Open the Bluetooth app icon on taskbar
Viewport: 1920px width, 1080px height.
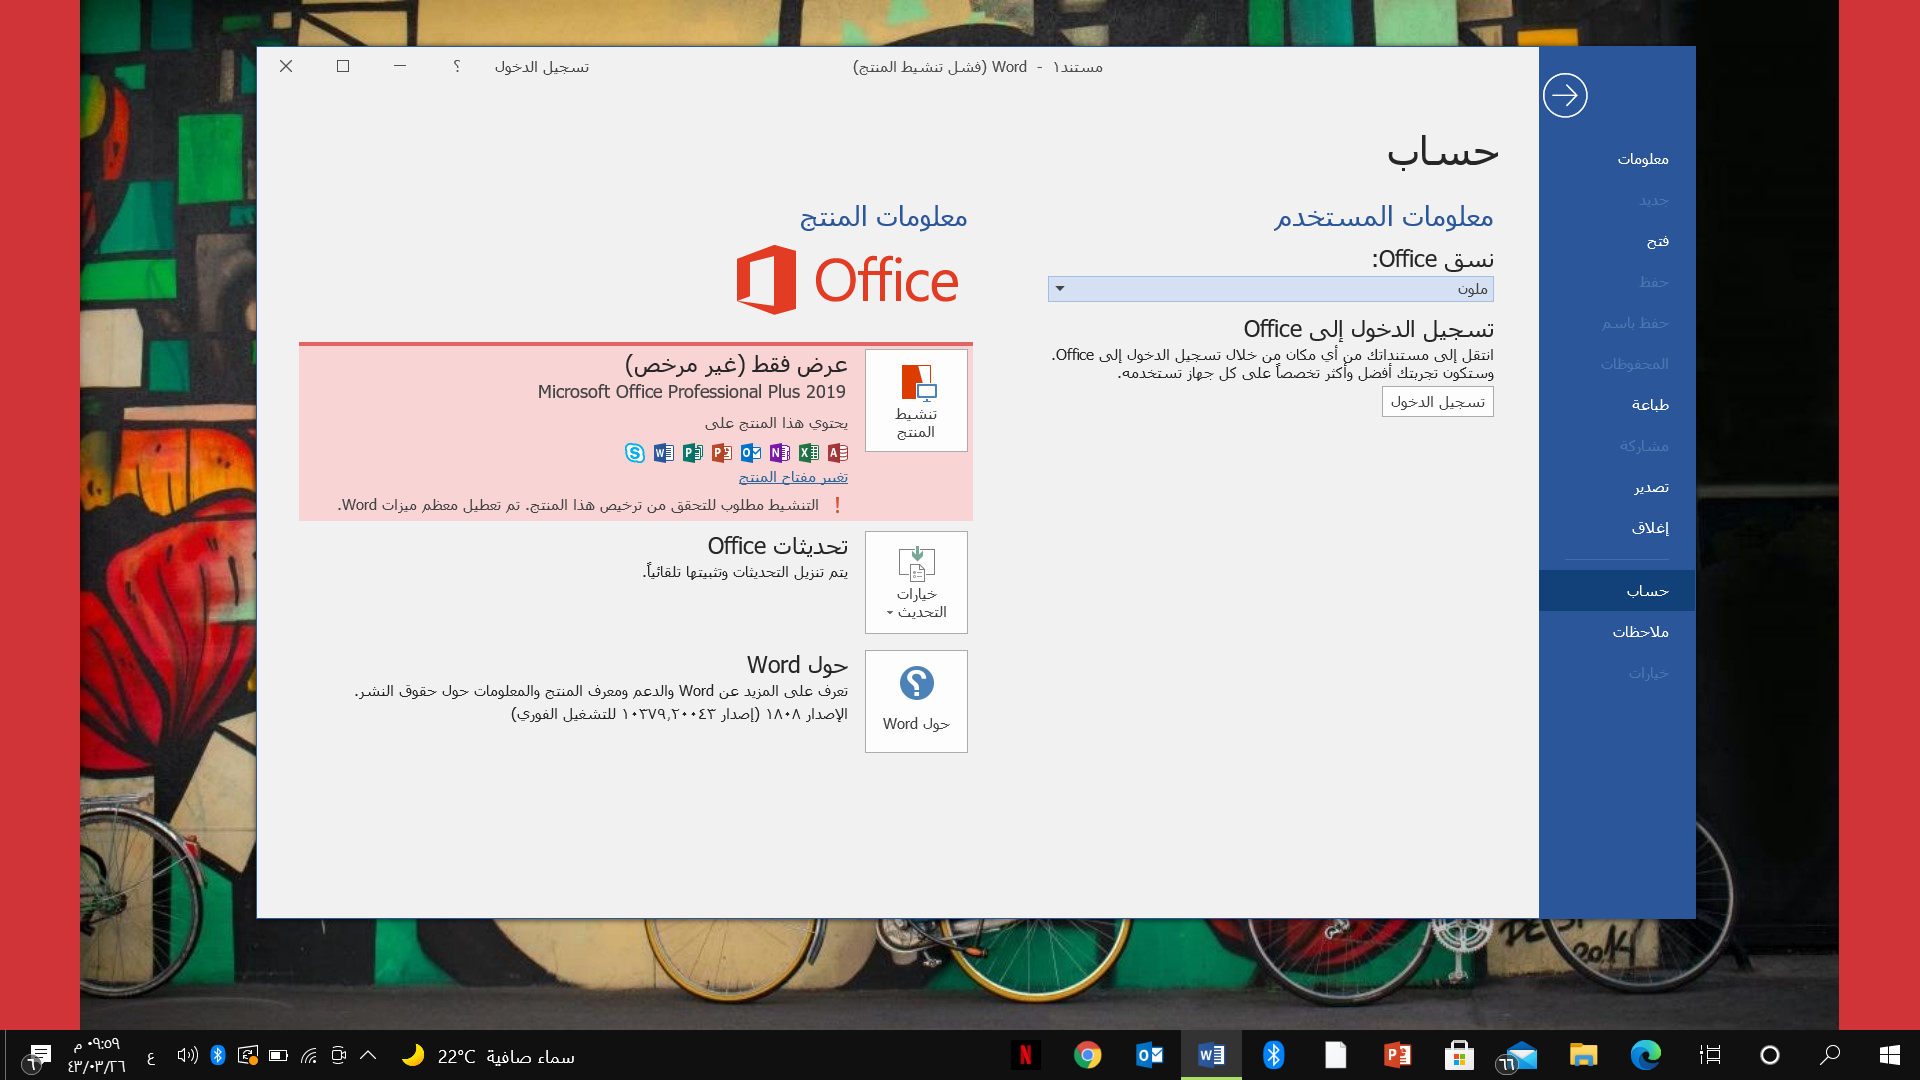click(1273, 1055)
